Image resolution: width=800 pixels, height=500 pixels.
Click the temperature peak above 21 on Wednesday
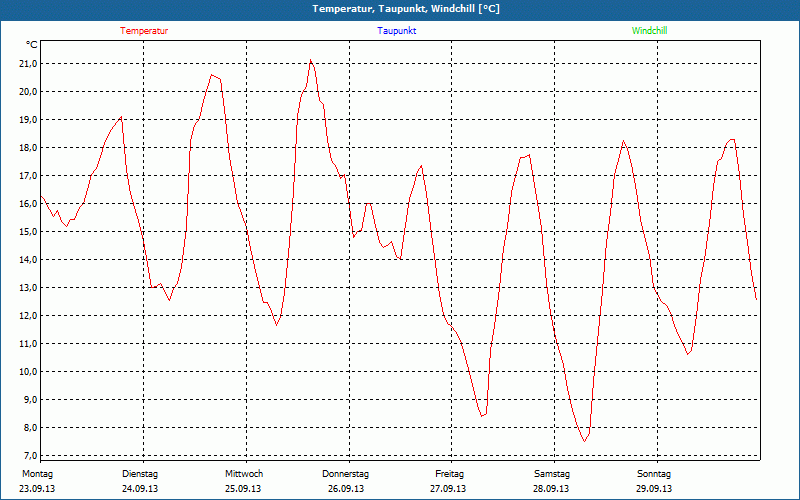(x=310, y=60)
